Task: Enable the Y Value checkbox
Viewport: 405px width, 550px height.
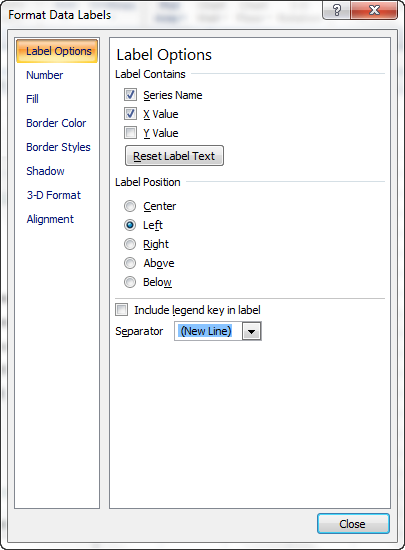Action: tap(130, 133)
